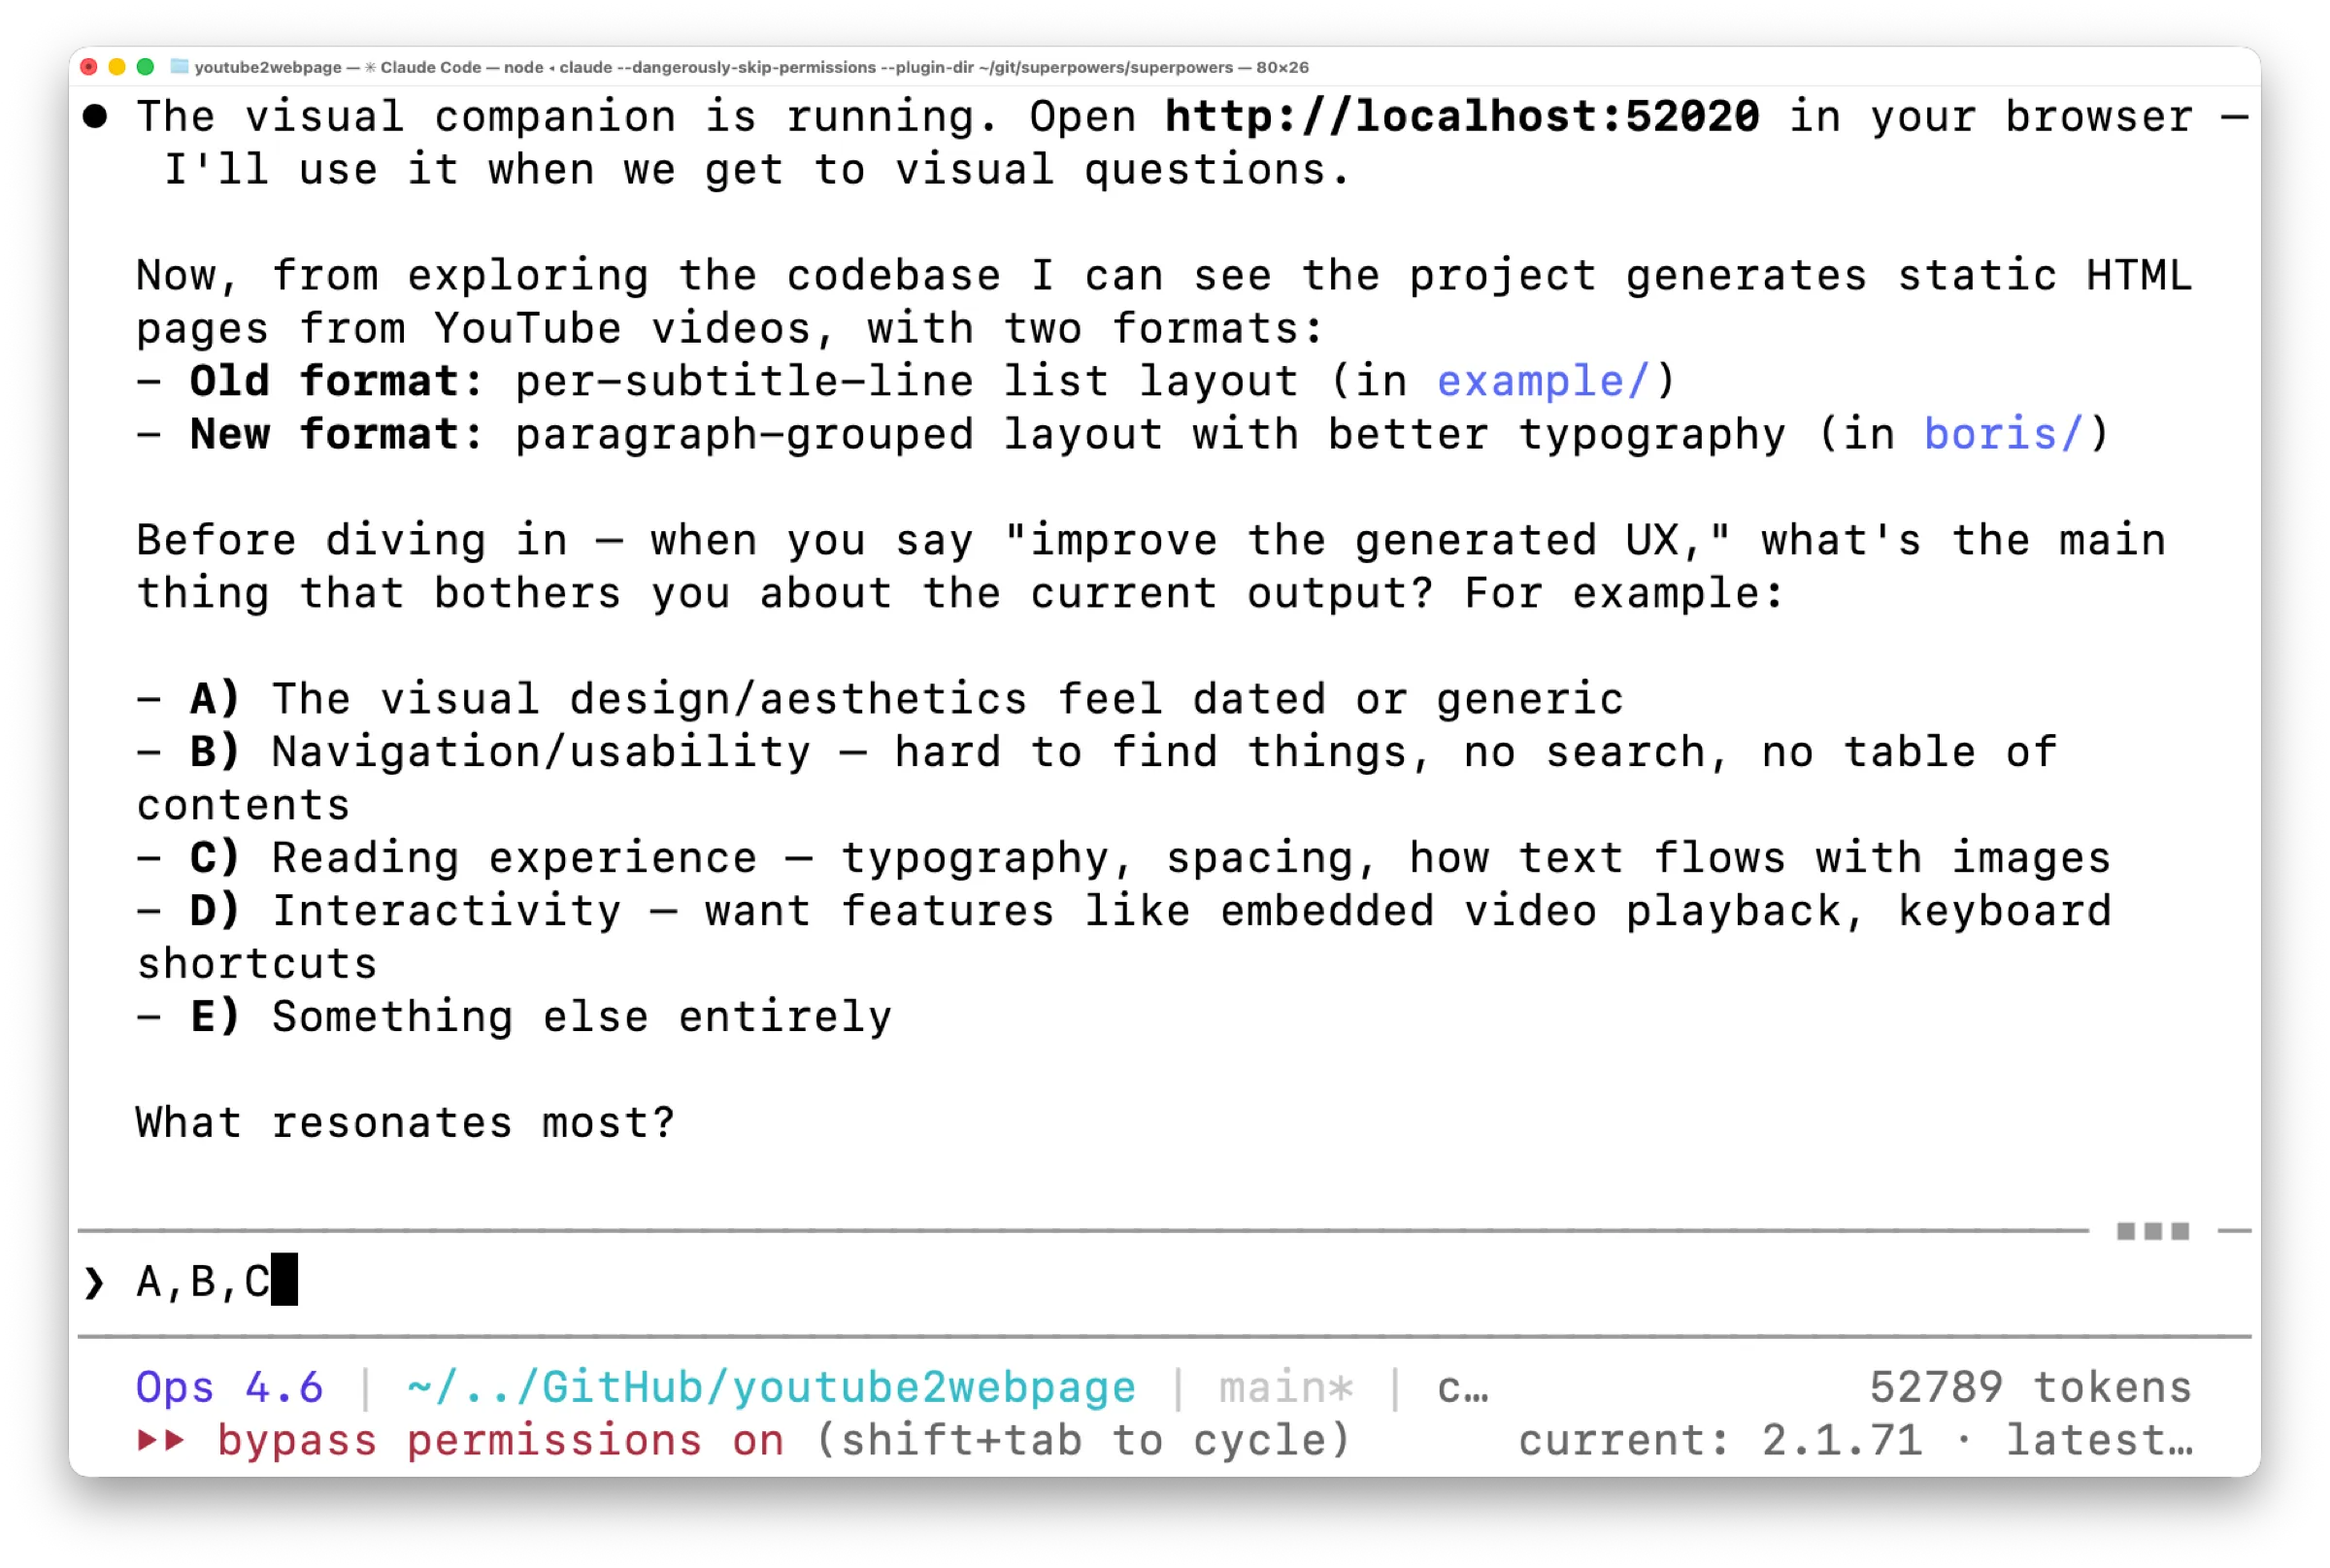Click the main* branch indicator
Screen dimensions: 2330x1568
[x=1286, y=1387]
